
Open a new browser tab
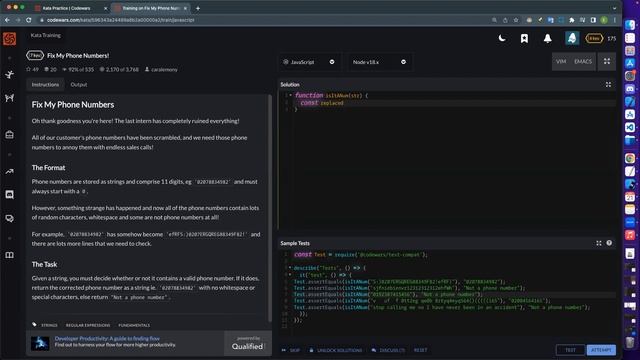[198, 8]
